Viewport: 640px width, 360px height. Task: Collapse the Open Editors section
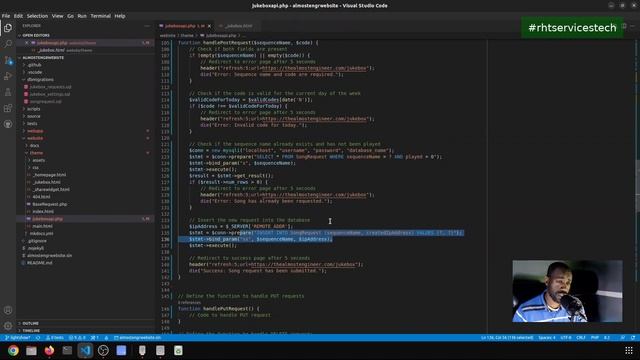pyautogui.click(x=86, y=36)
